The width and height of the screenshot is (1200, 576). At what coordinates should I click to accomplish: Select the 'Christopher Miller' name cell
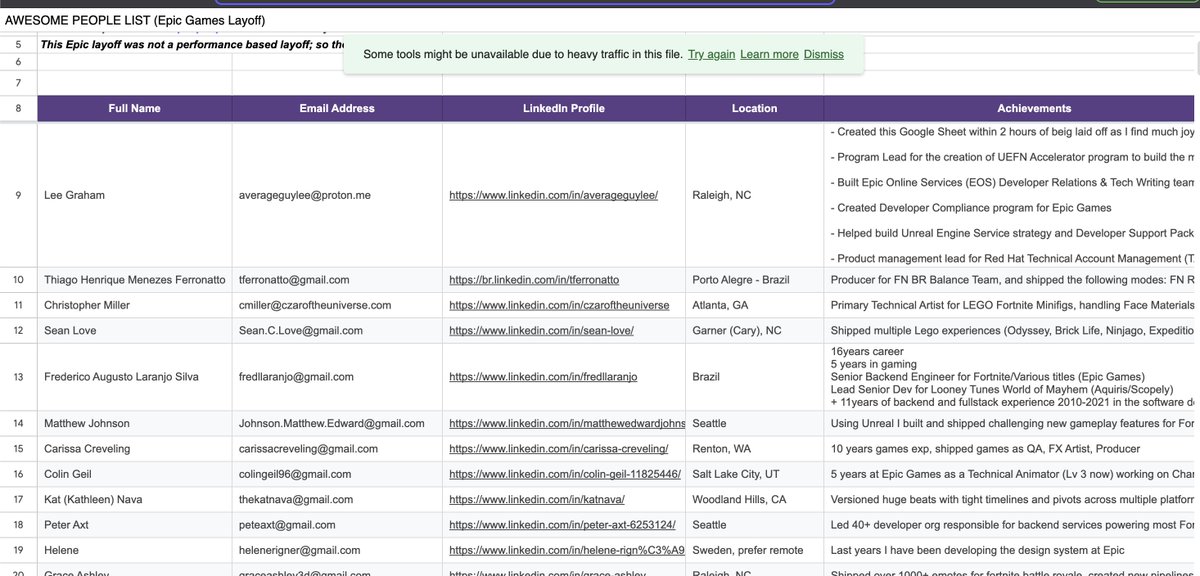pyautogui.click(x=134, y=305)
